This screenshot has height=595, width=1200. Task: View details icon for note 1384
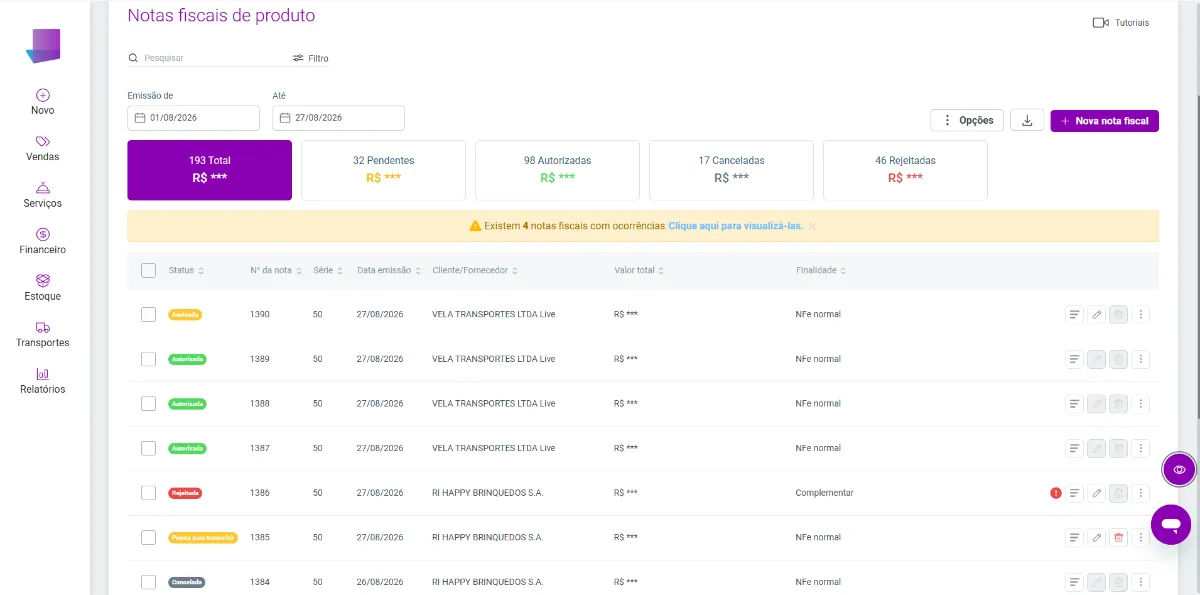click(x=1074, y=582)
